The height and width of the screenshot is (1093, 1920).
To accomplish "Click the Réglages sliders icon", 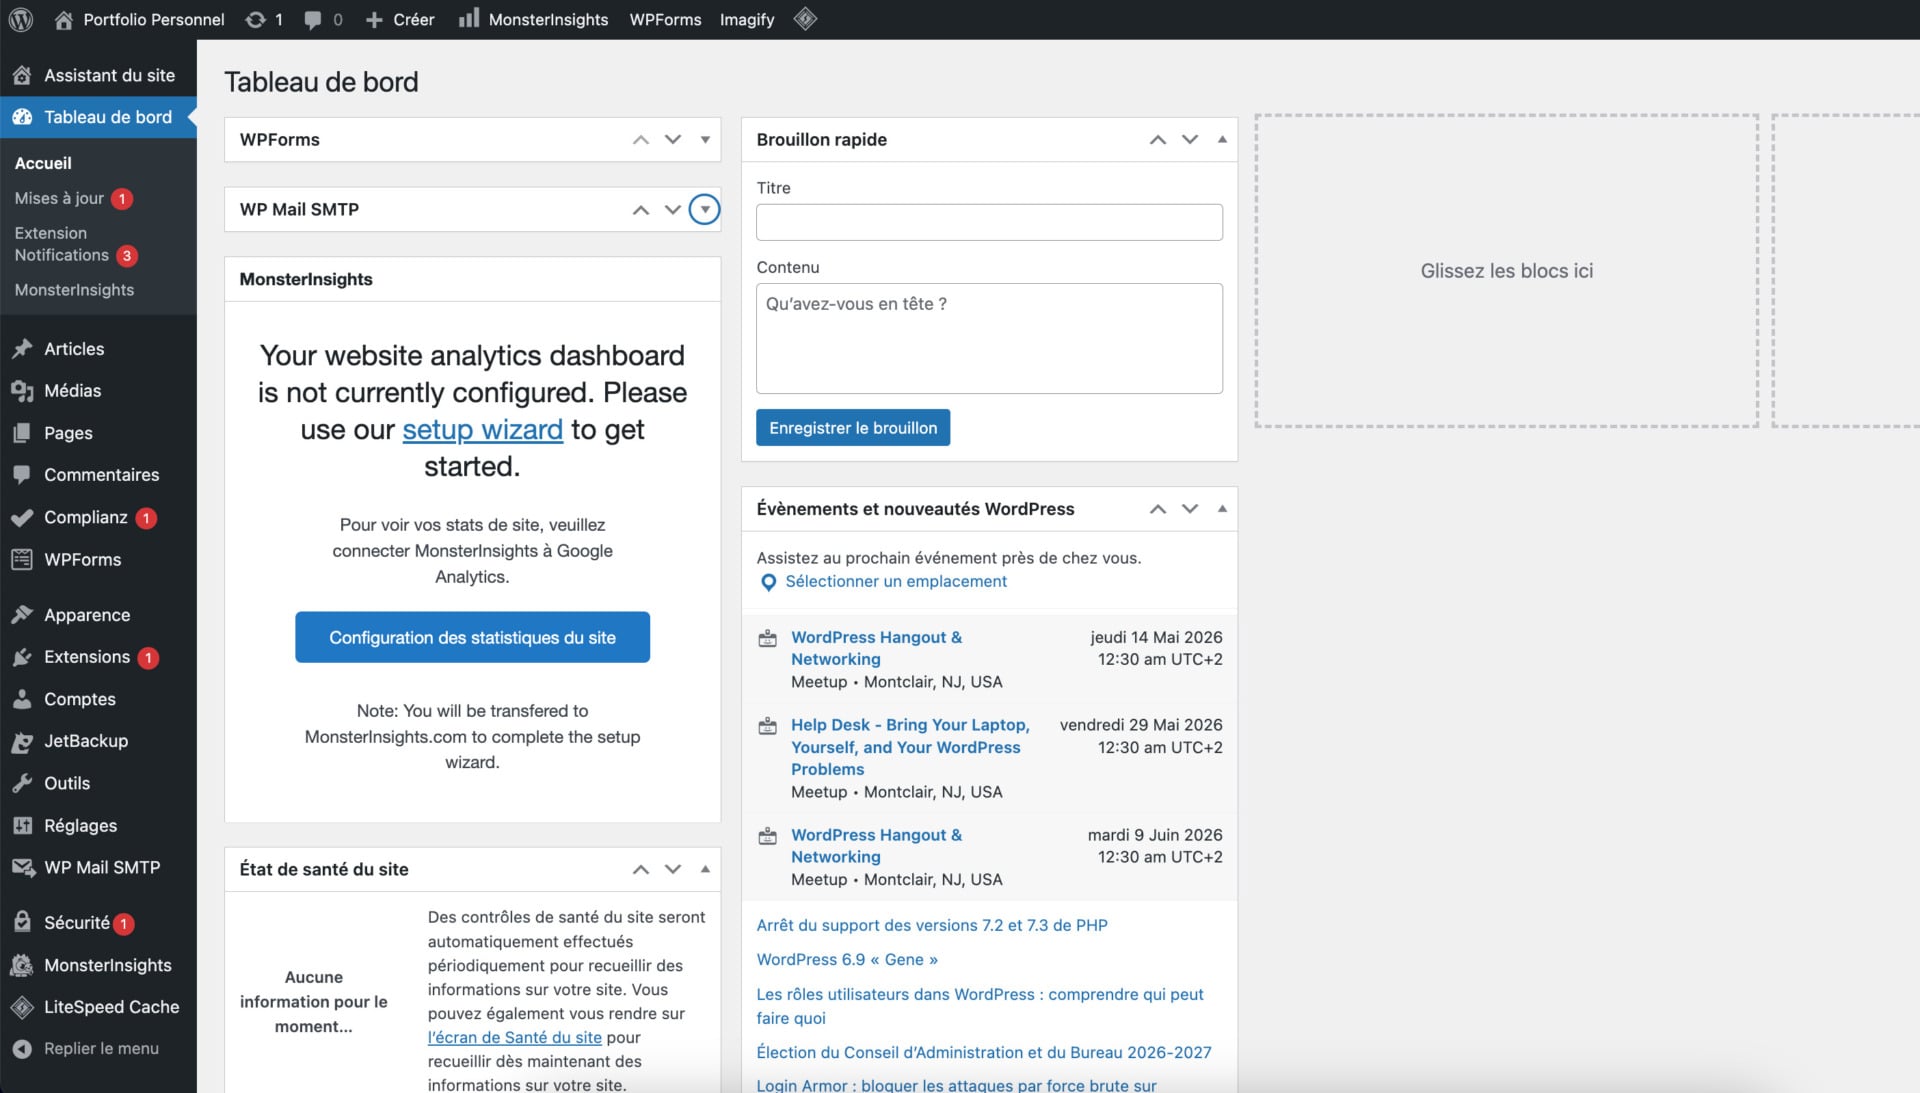I will pos(22,826).
